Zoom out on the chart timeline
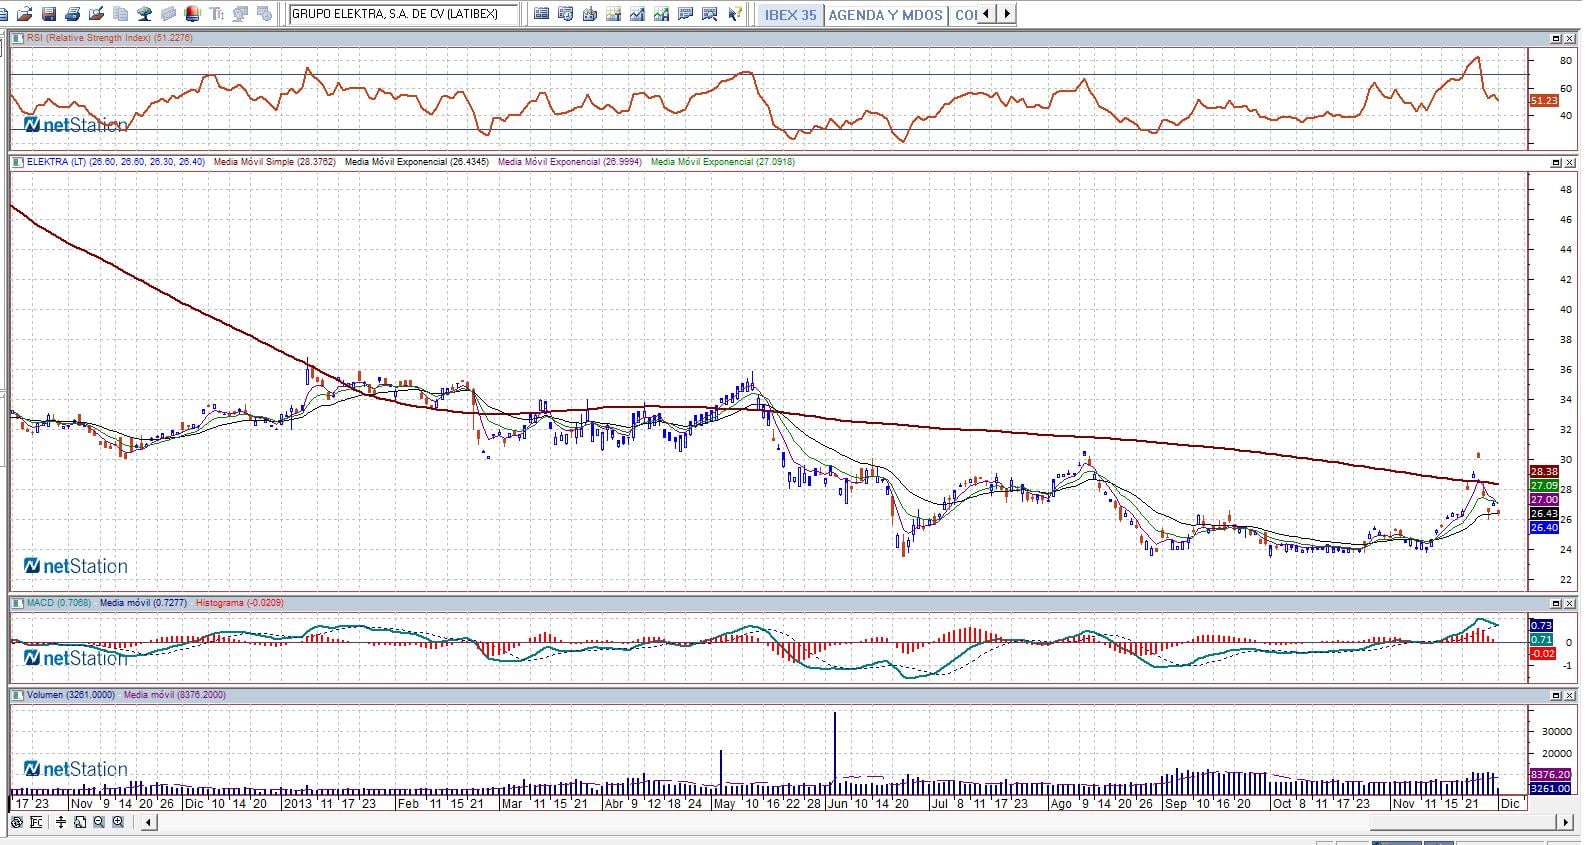Viewport: 1588px width, 845px height. point(99,822)
